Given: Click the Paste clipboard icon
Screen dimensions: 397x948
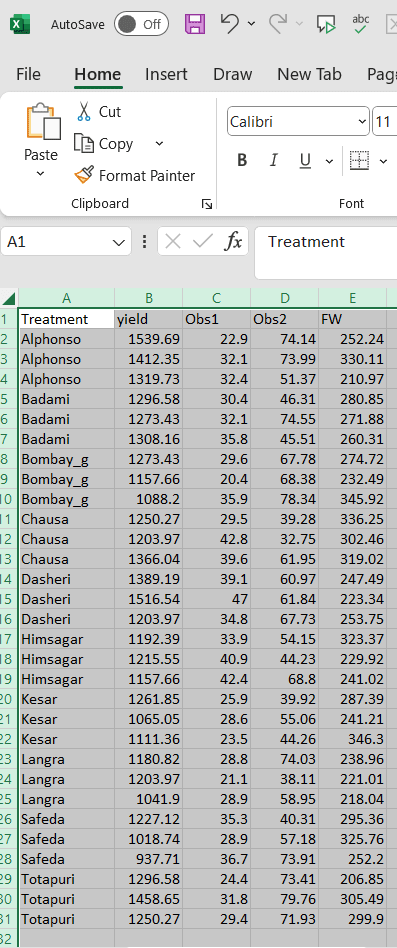Looking at the screenshot, I should pos(43,122).
